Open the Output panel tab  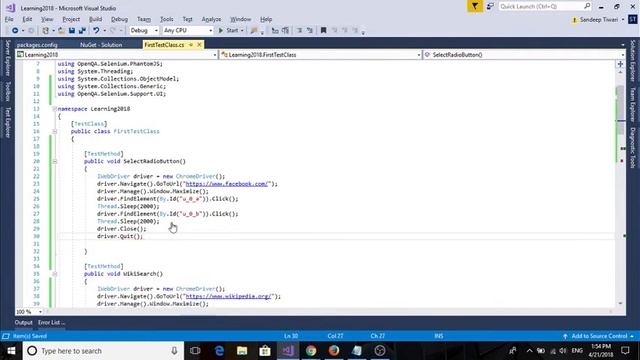point(23,322)
